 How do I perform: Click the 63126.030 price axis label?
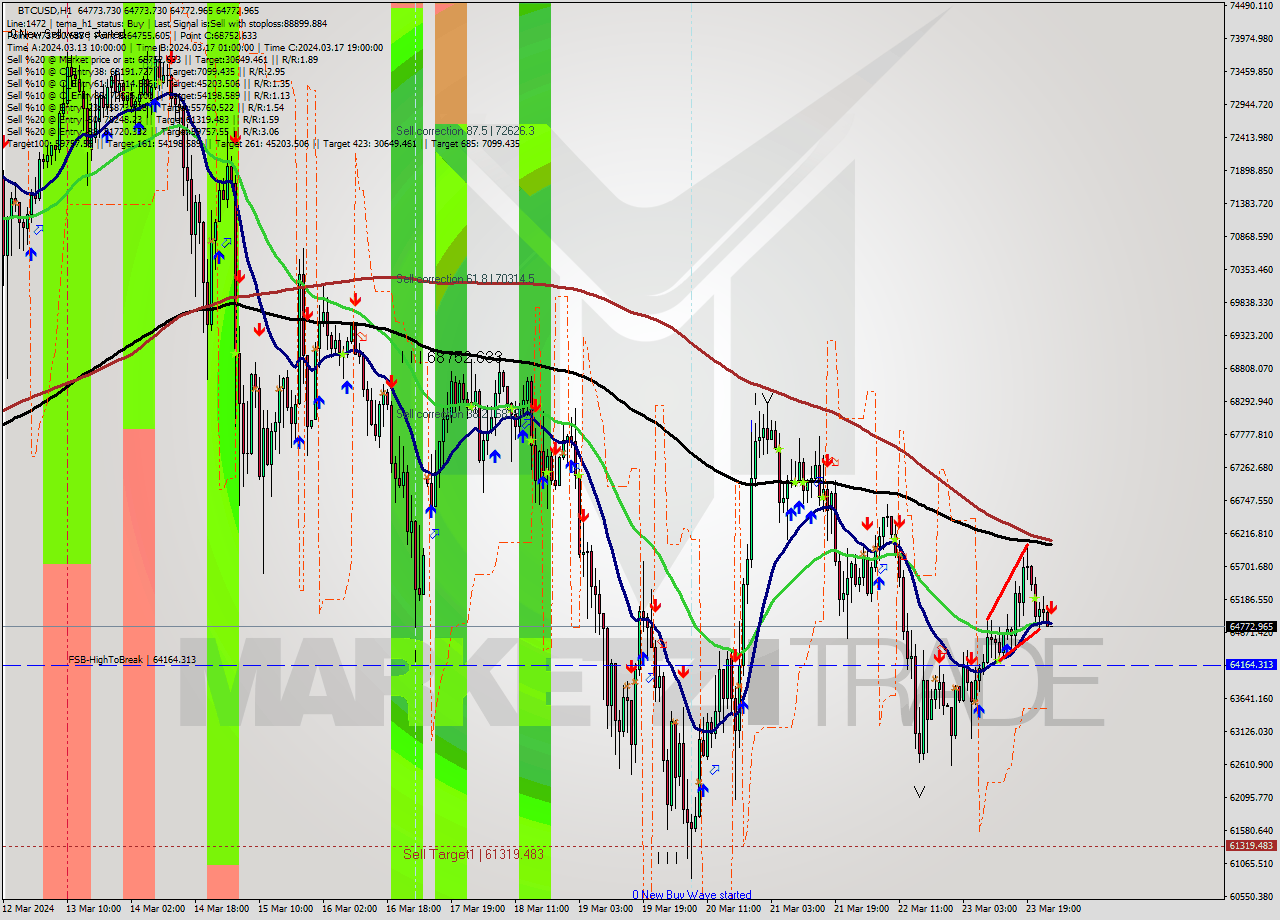coord(1251,731)
